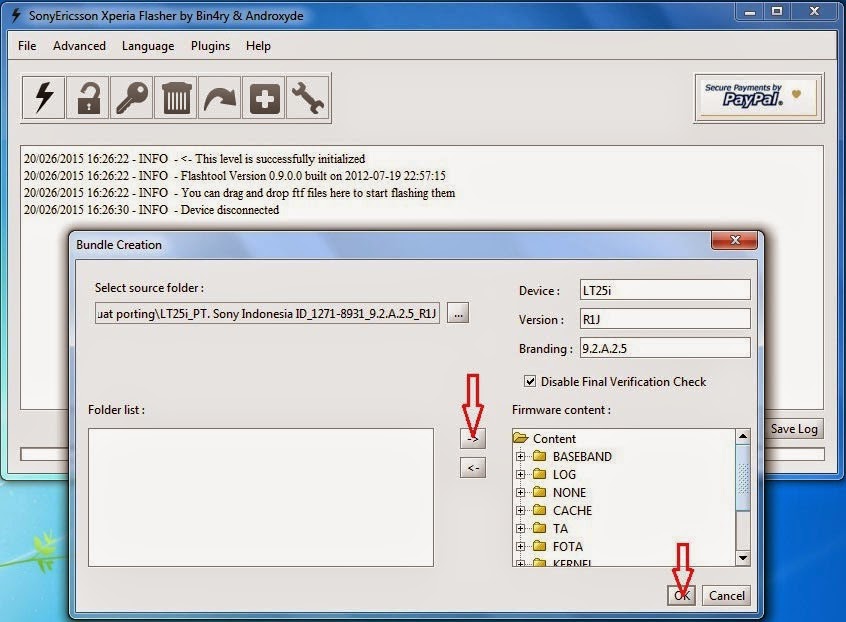Screen dimensions: 846x622
Task: Expand the BASEBAND folder node
Action: [x=520, y=456]
